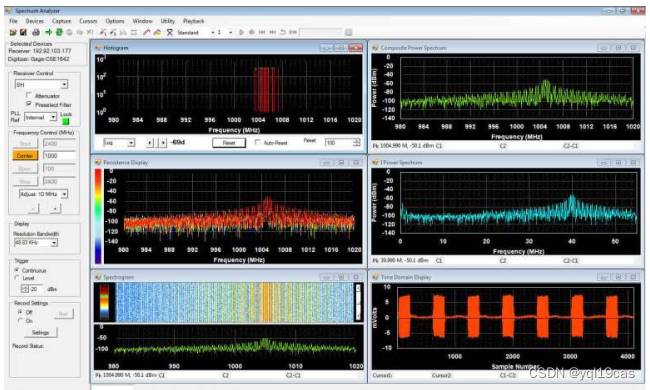Open the Capture menu

[61, 21]
